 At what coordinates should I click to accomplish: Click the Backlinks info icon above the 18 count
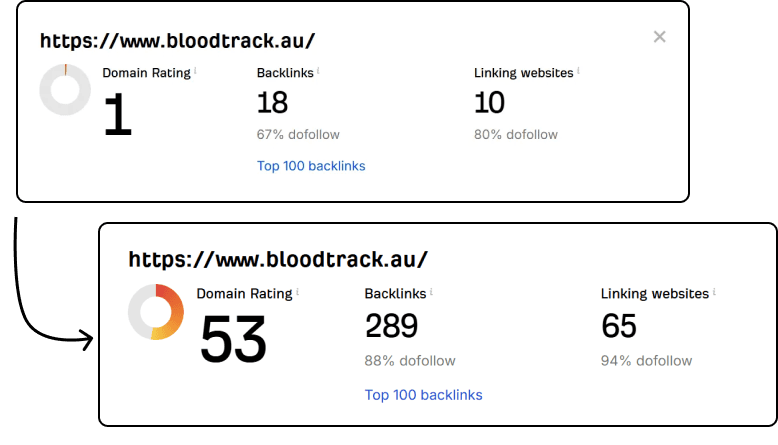(318, 71)
